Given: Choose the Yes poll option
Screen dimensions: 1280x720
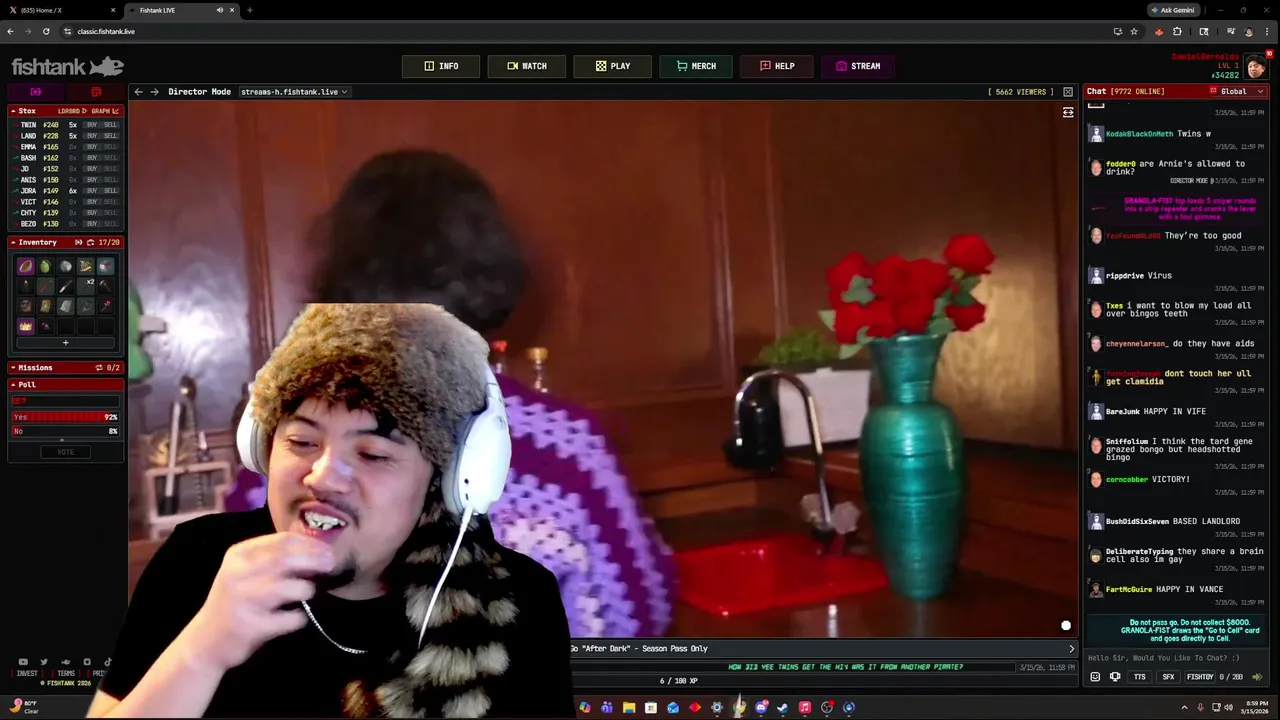Looking at the screenshot, I should [65, 417].
